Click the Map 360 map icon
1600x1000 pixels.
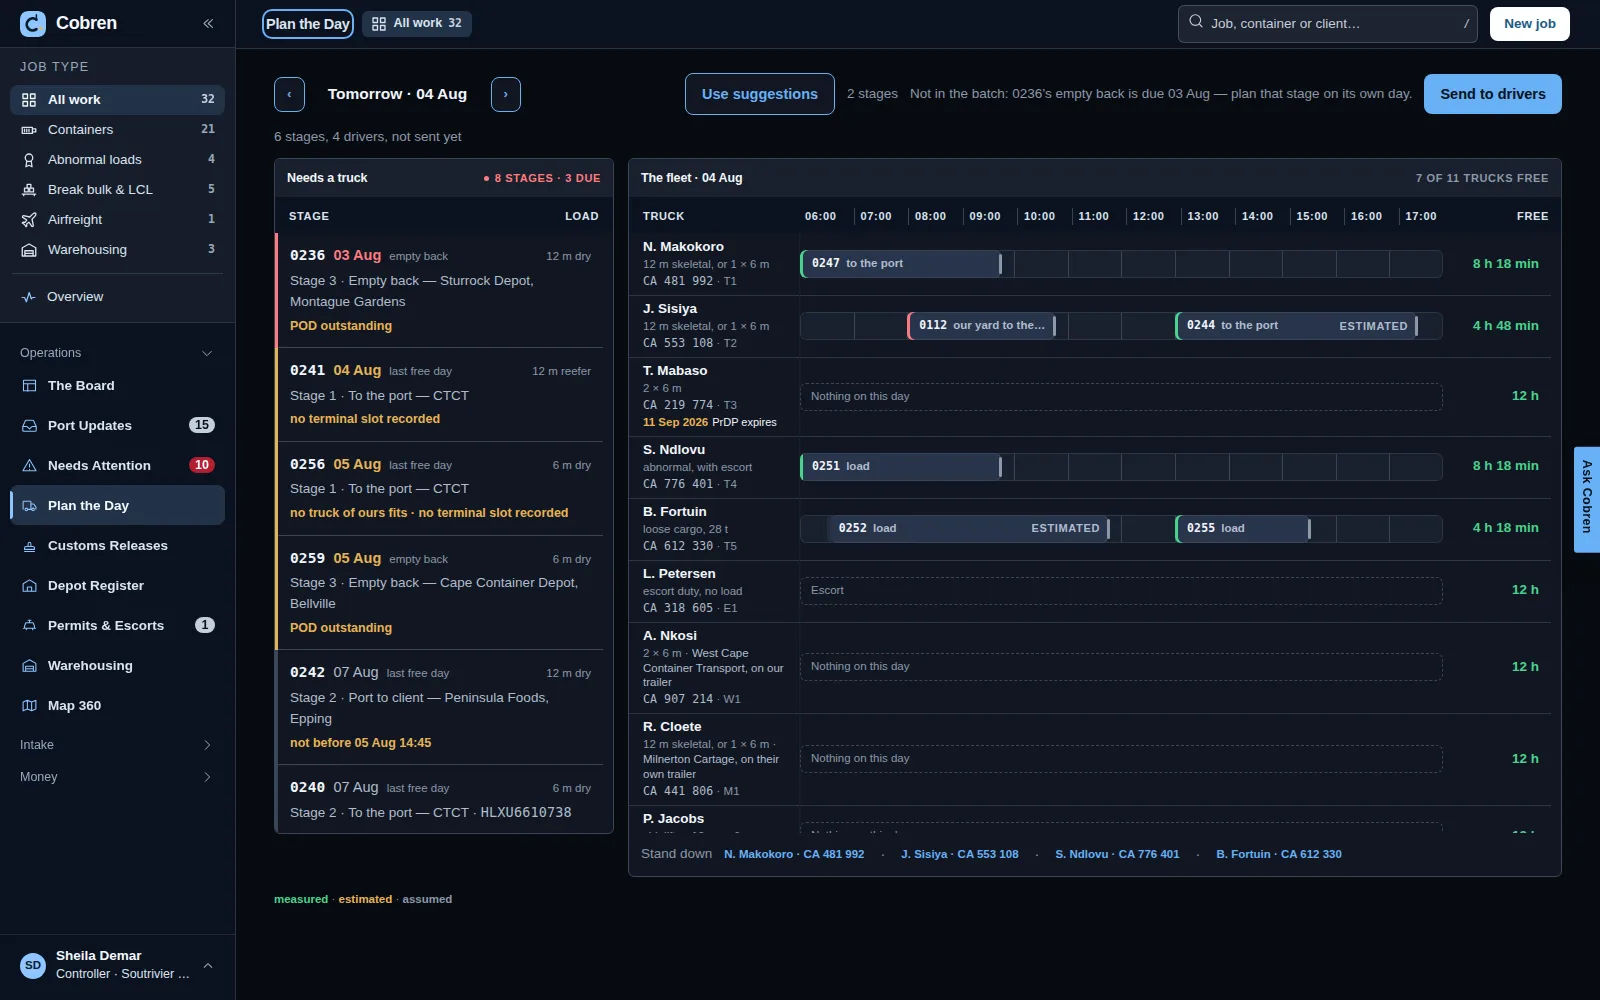coord(29,706)
